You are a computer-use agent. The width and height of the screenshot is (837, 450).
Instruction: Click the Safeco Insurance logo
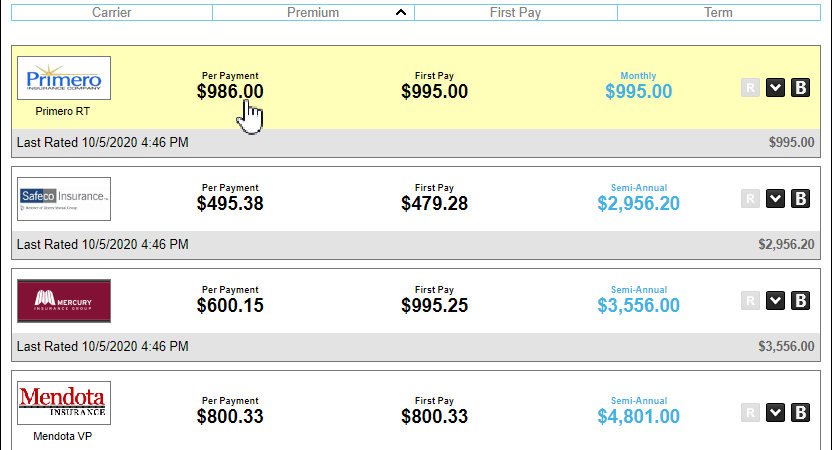[64, 198]
